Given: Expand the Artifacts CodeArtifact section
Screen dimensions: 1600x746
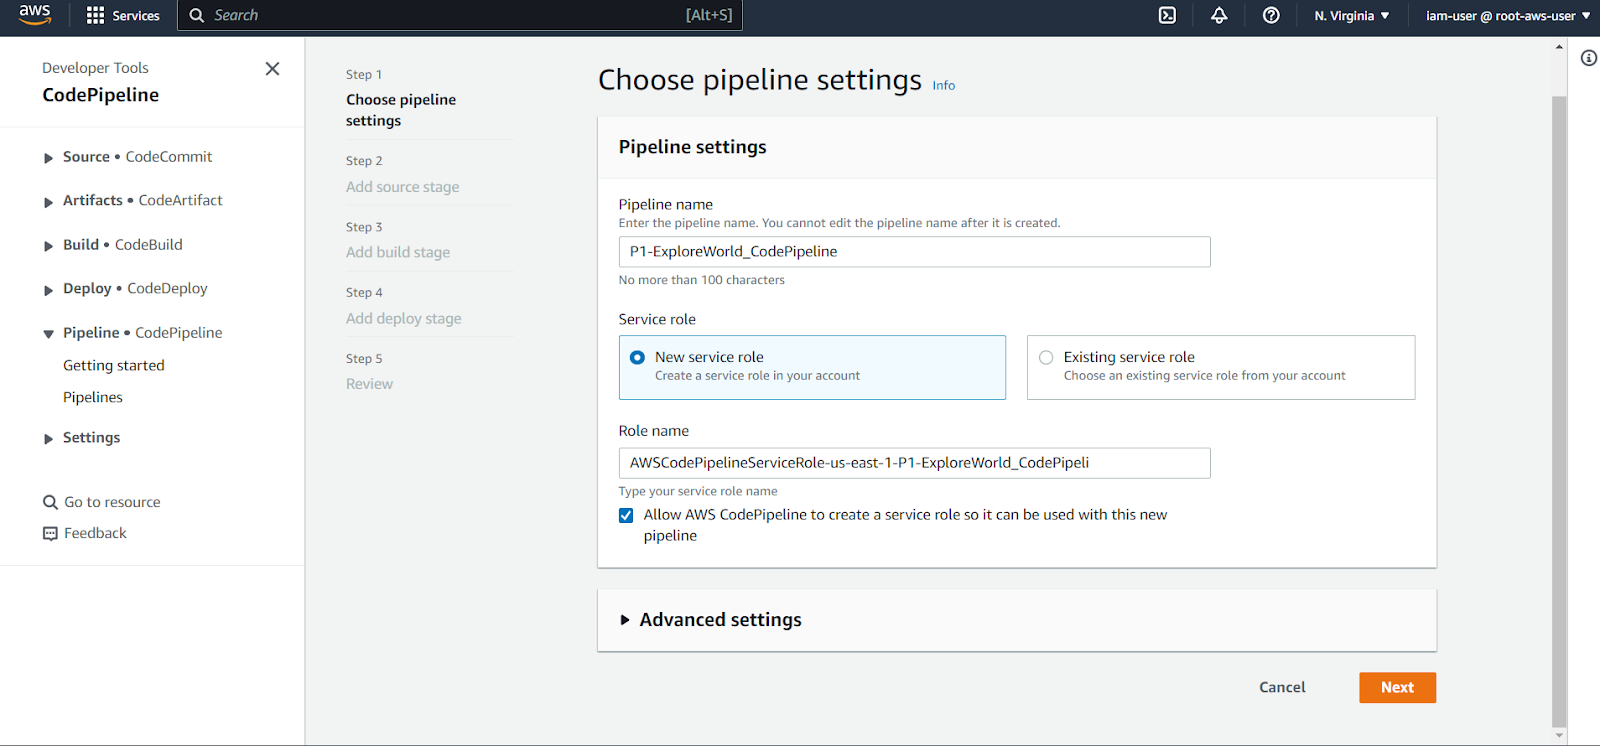Looking at the screenshot, I should [48, 202].
